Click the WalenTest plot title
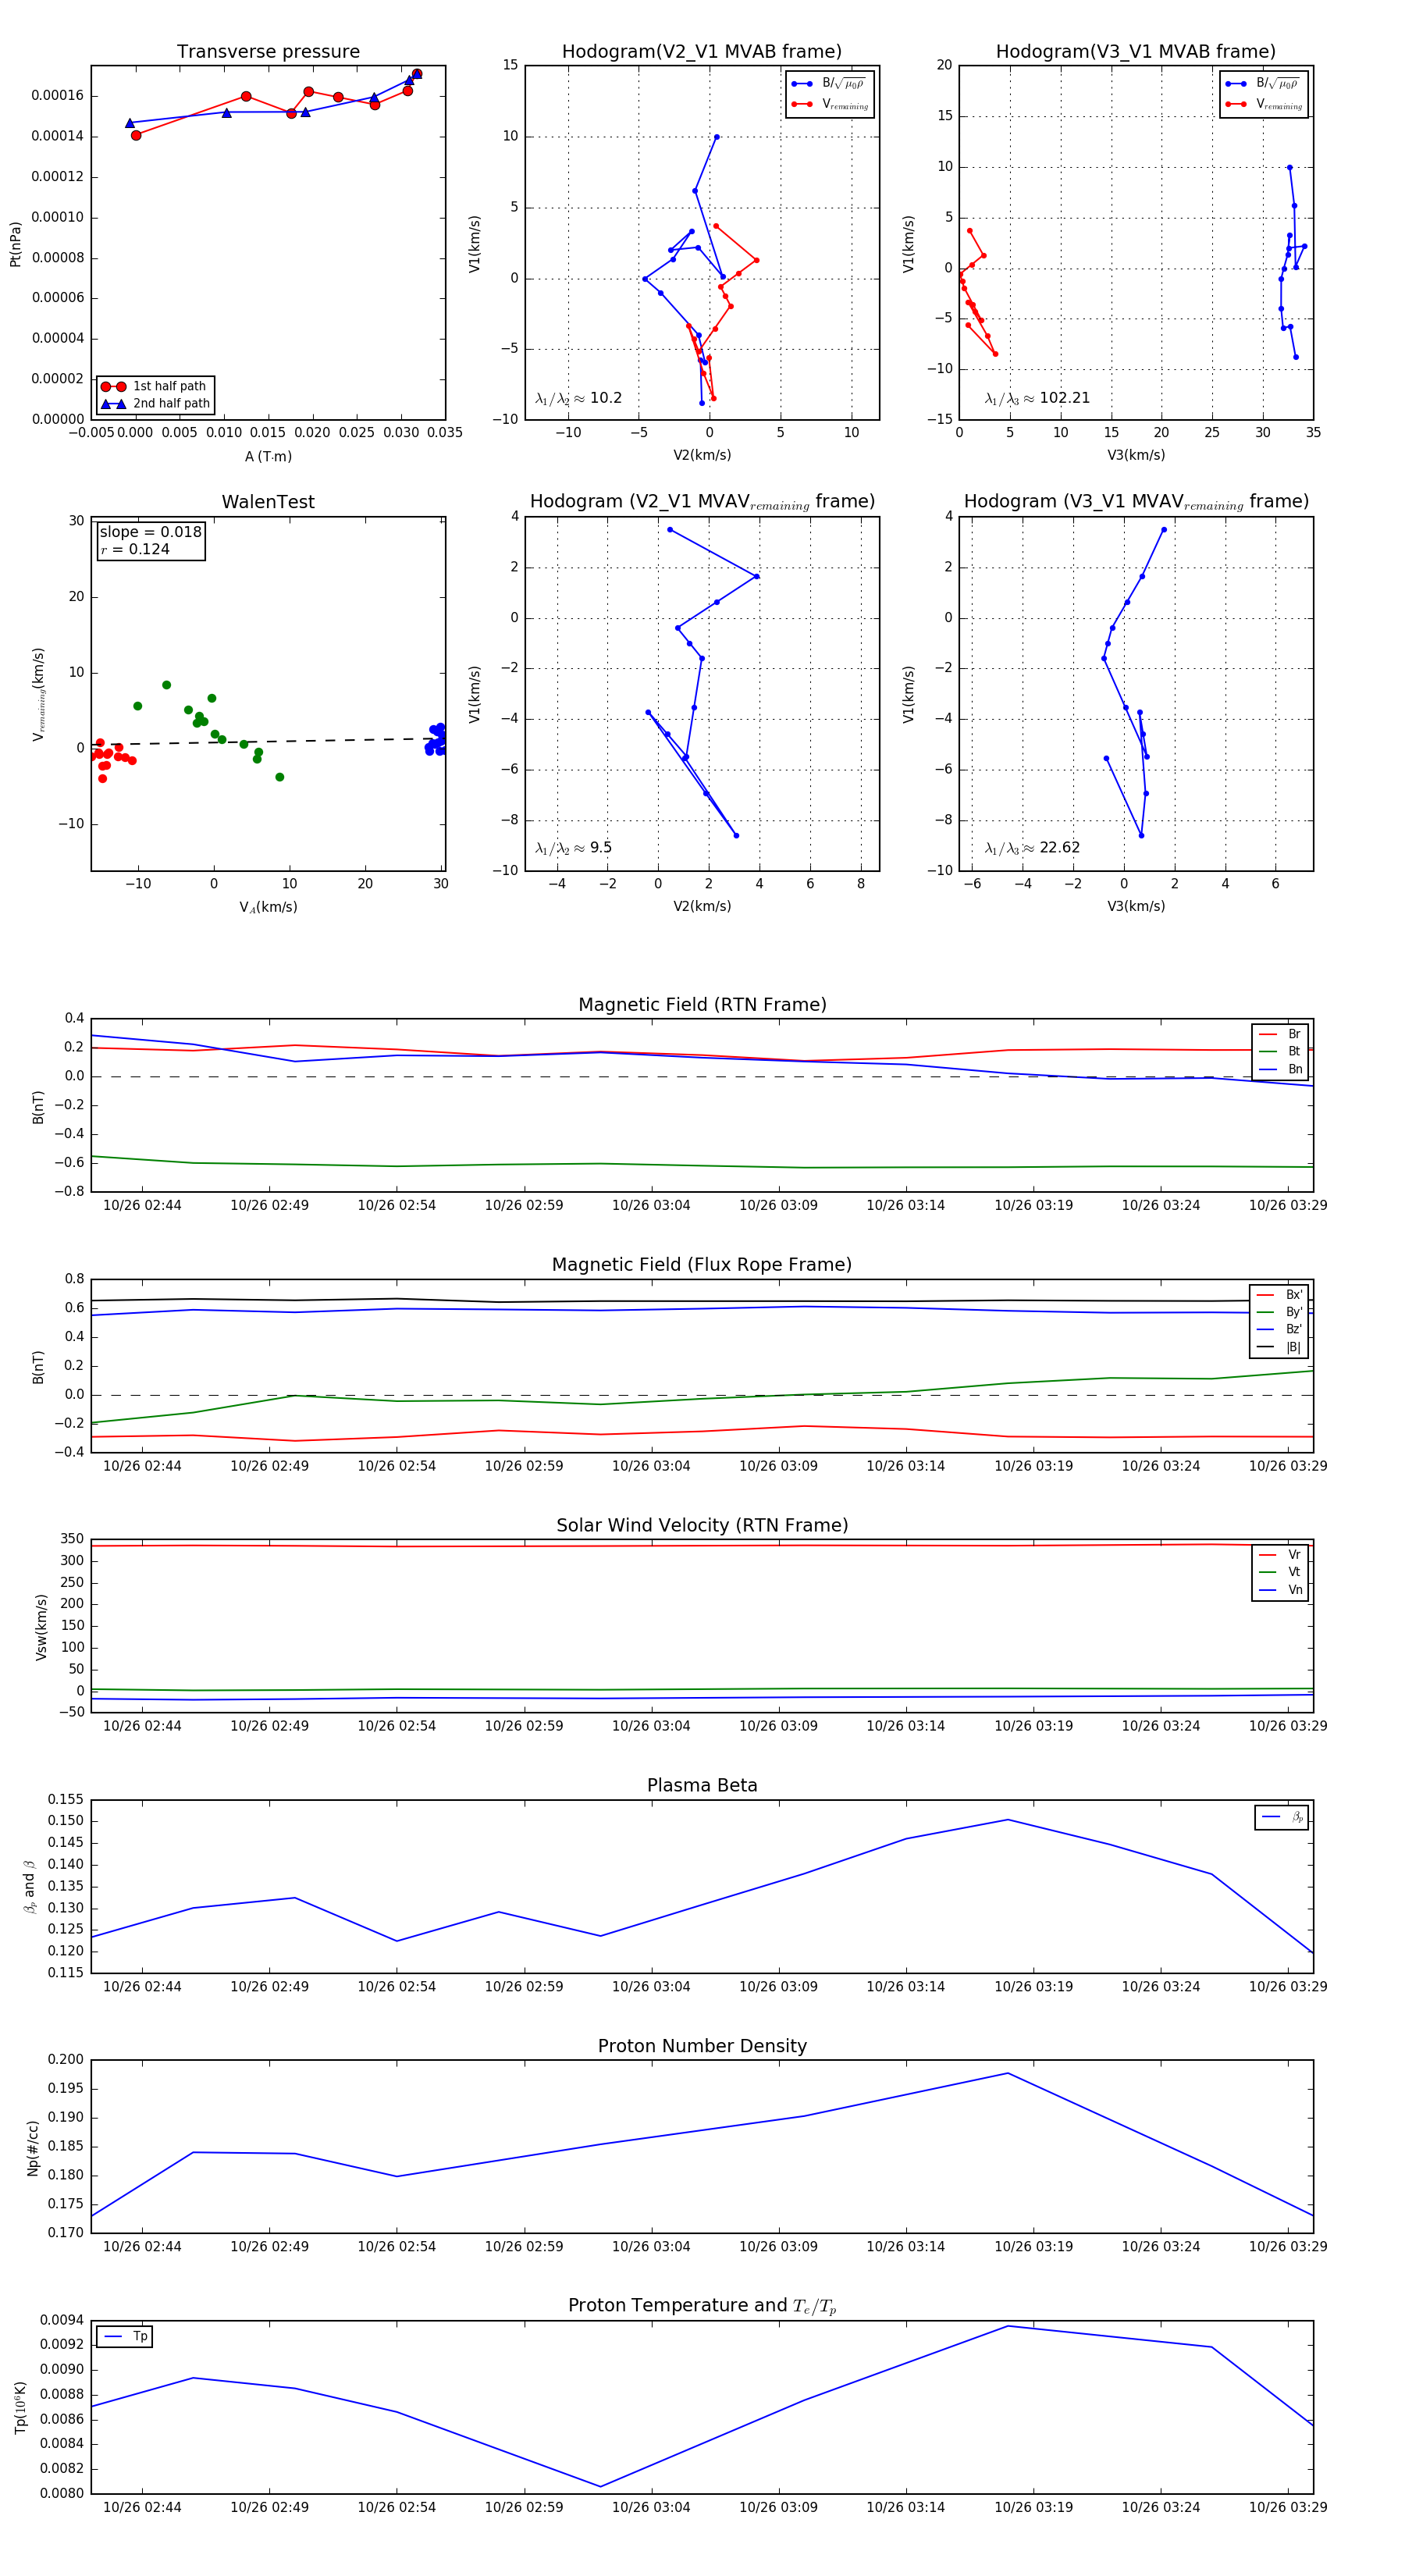 268,502
